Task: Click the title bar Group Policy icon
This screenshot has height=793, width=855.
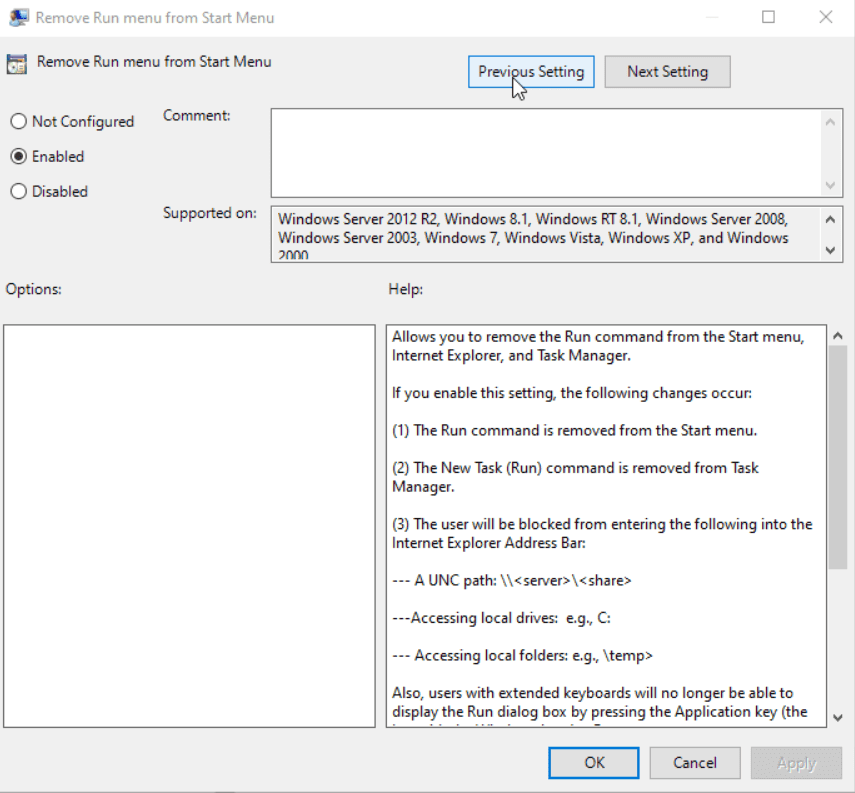Action: [19, 17]
